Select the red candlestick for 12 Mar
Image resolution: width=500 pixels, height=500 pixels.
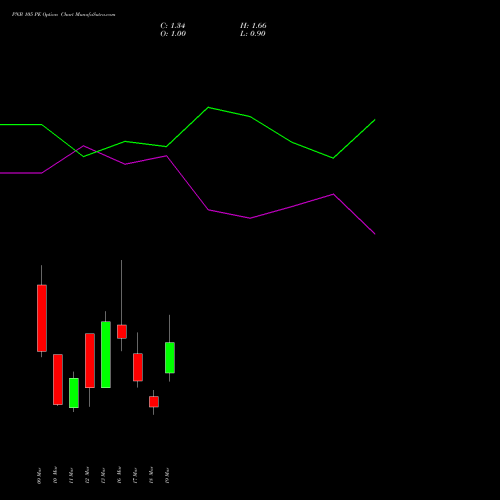coord(90,360)
